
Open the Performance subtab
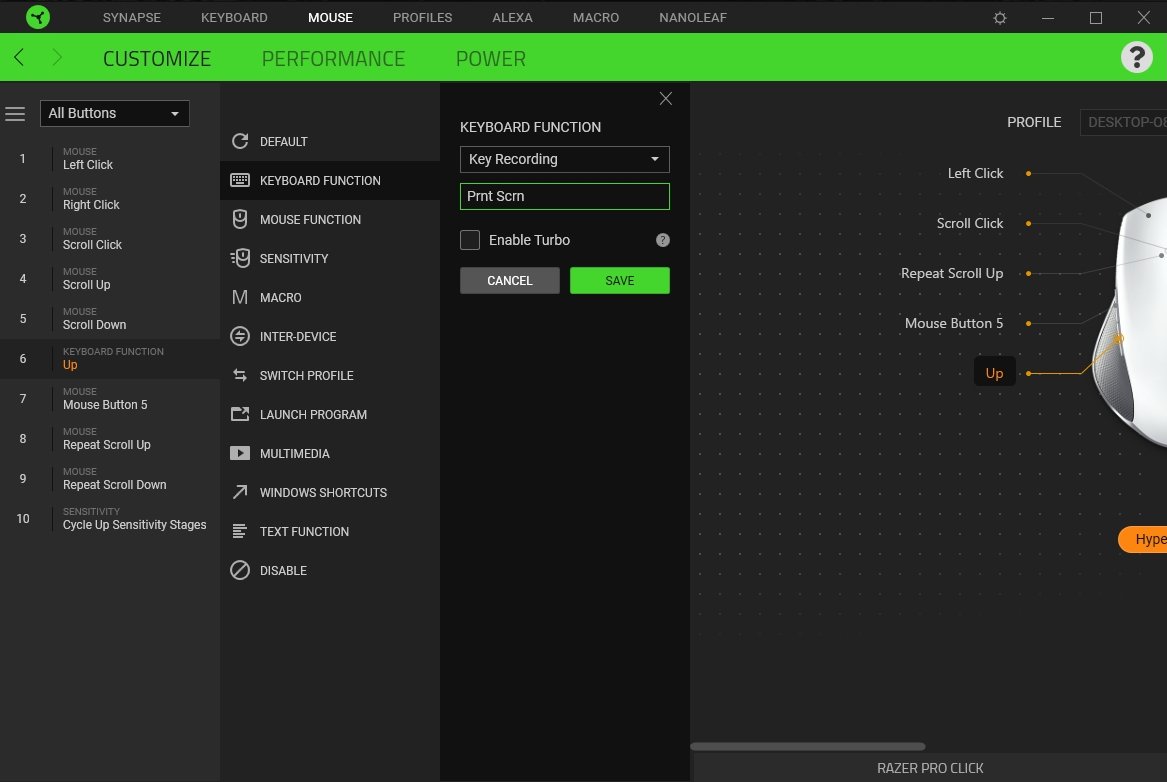[x=333, y=58]
